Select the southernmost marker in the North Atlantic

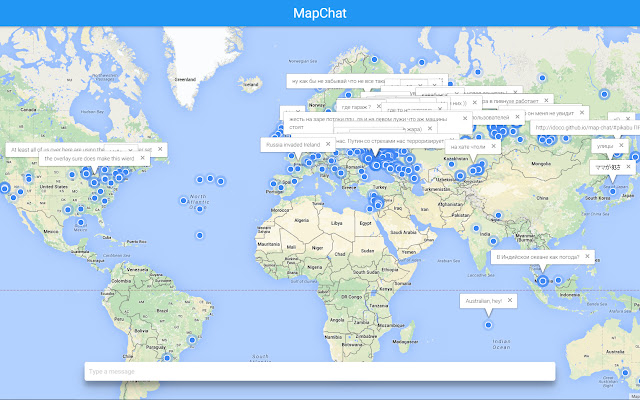pos(200,235)
